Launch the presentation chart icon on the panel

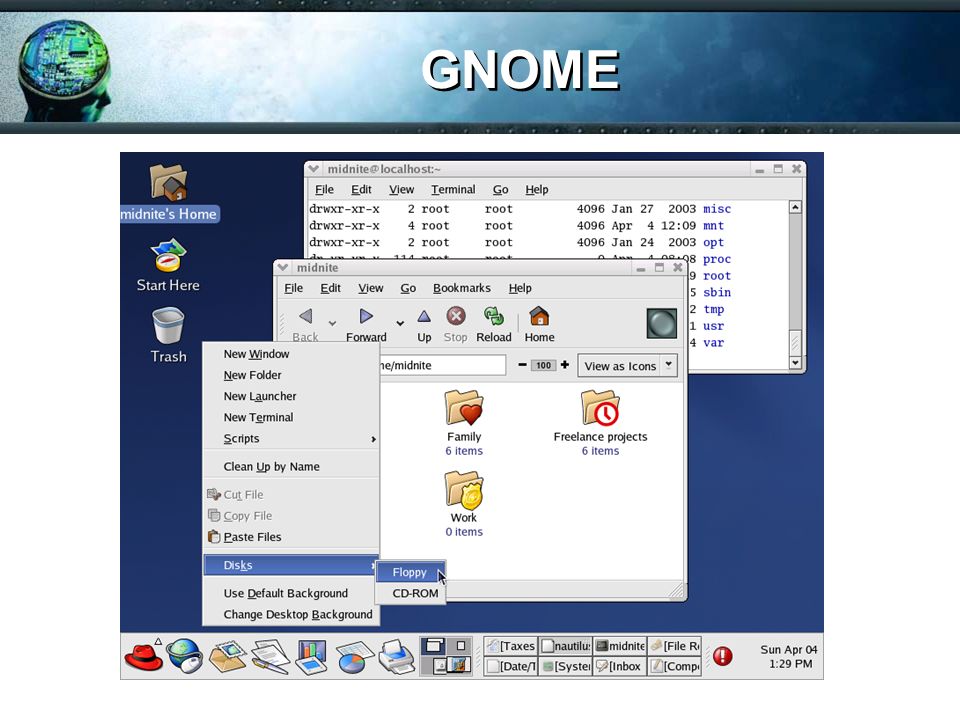tap(312, 656)
